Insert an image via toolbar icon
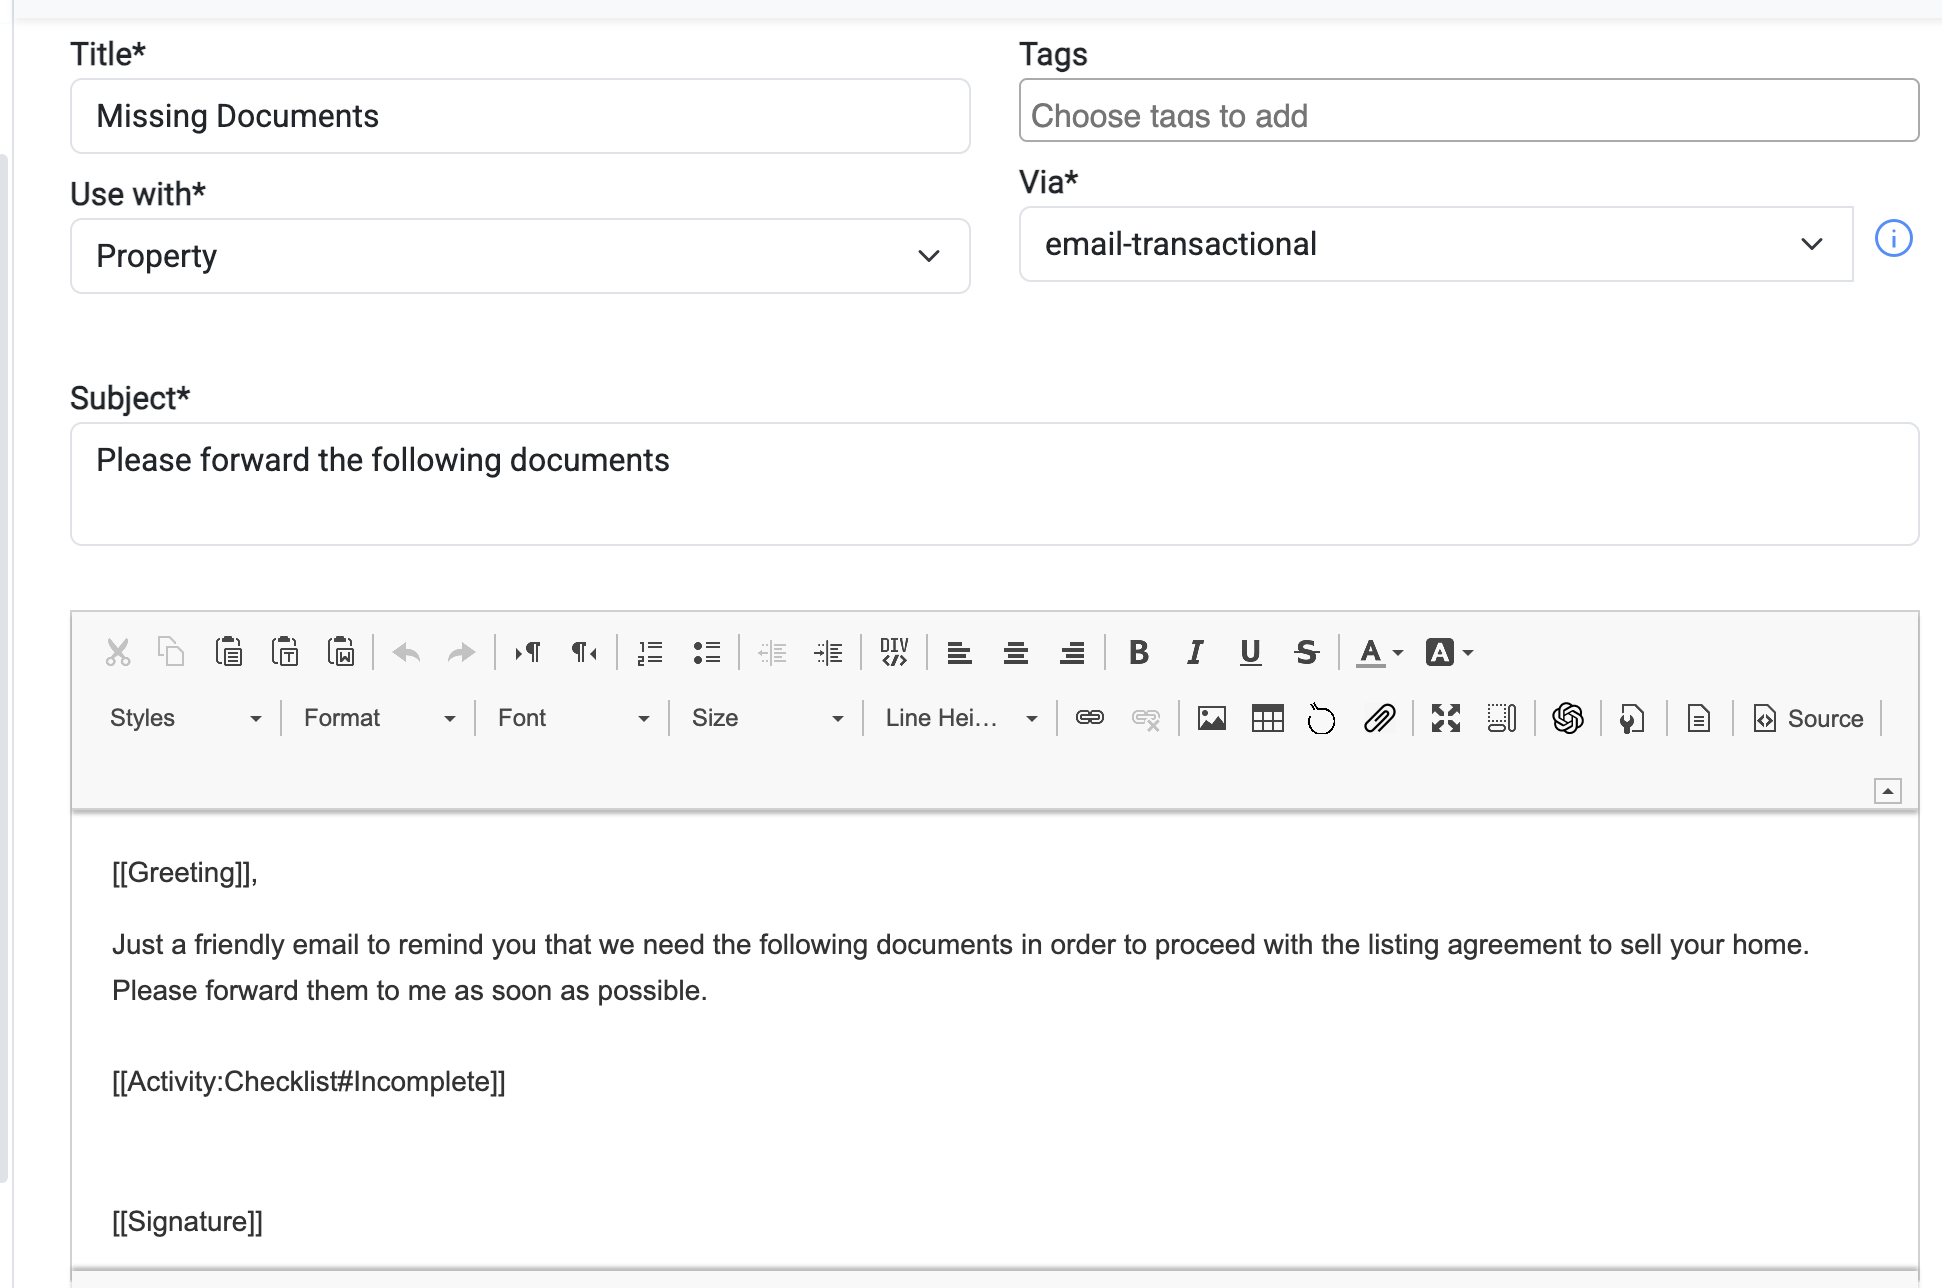 (1211, 718)
